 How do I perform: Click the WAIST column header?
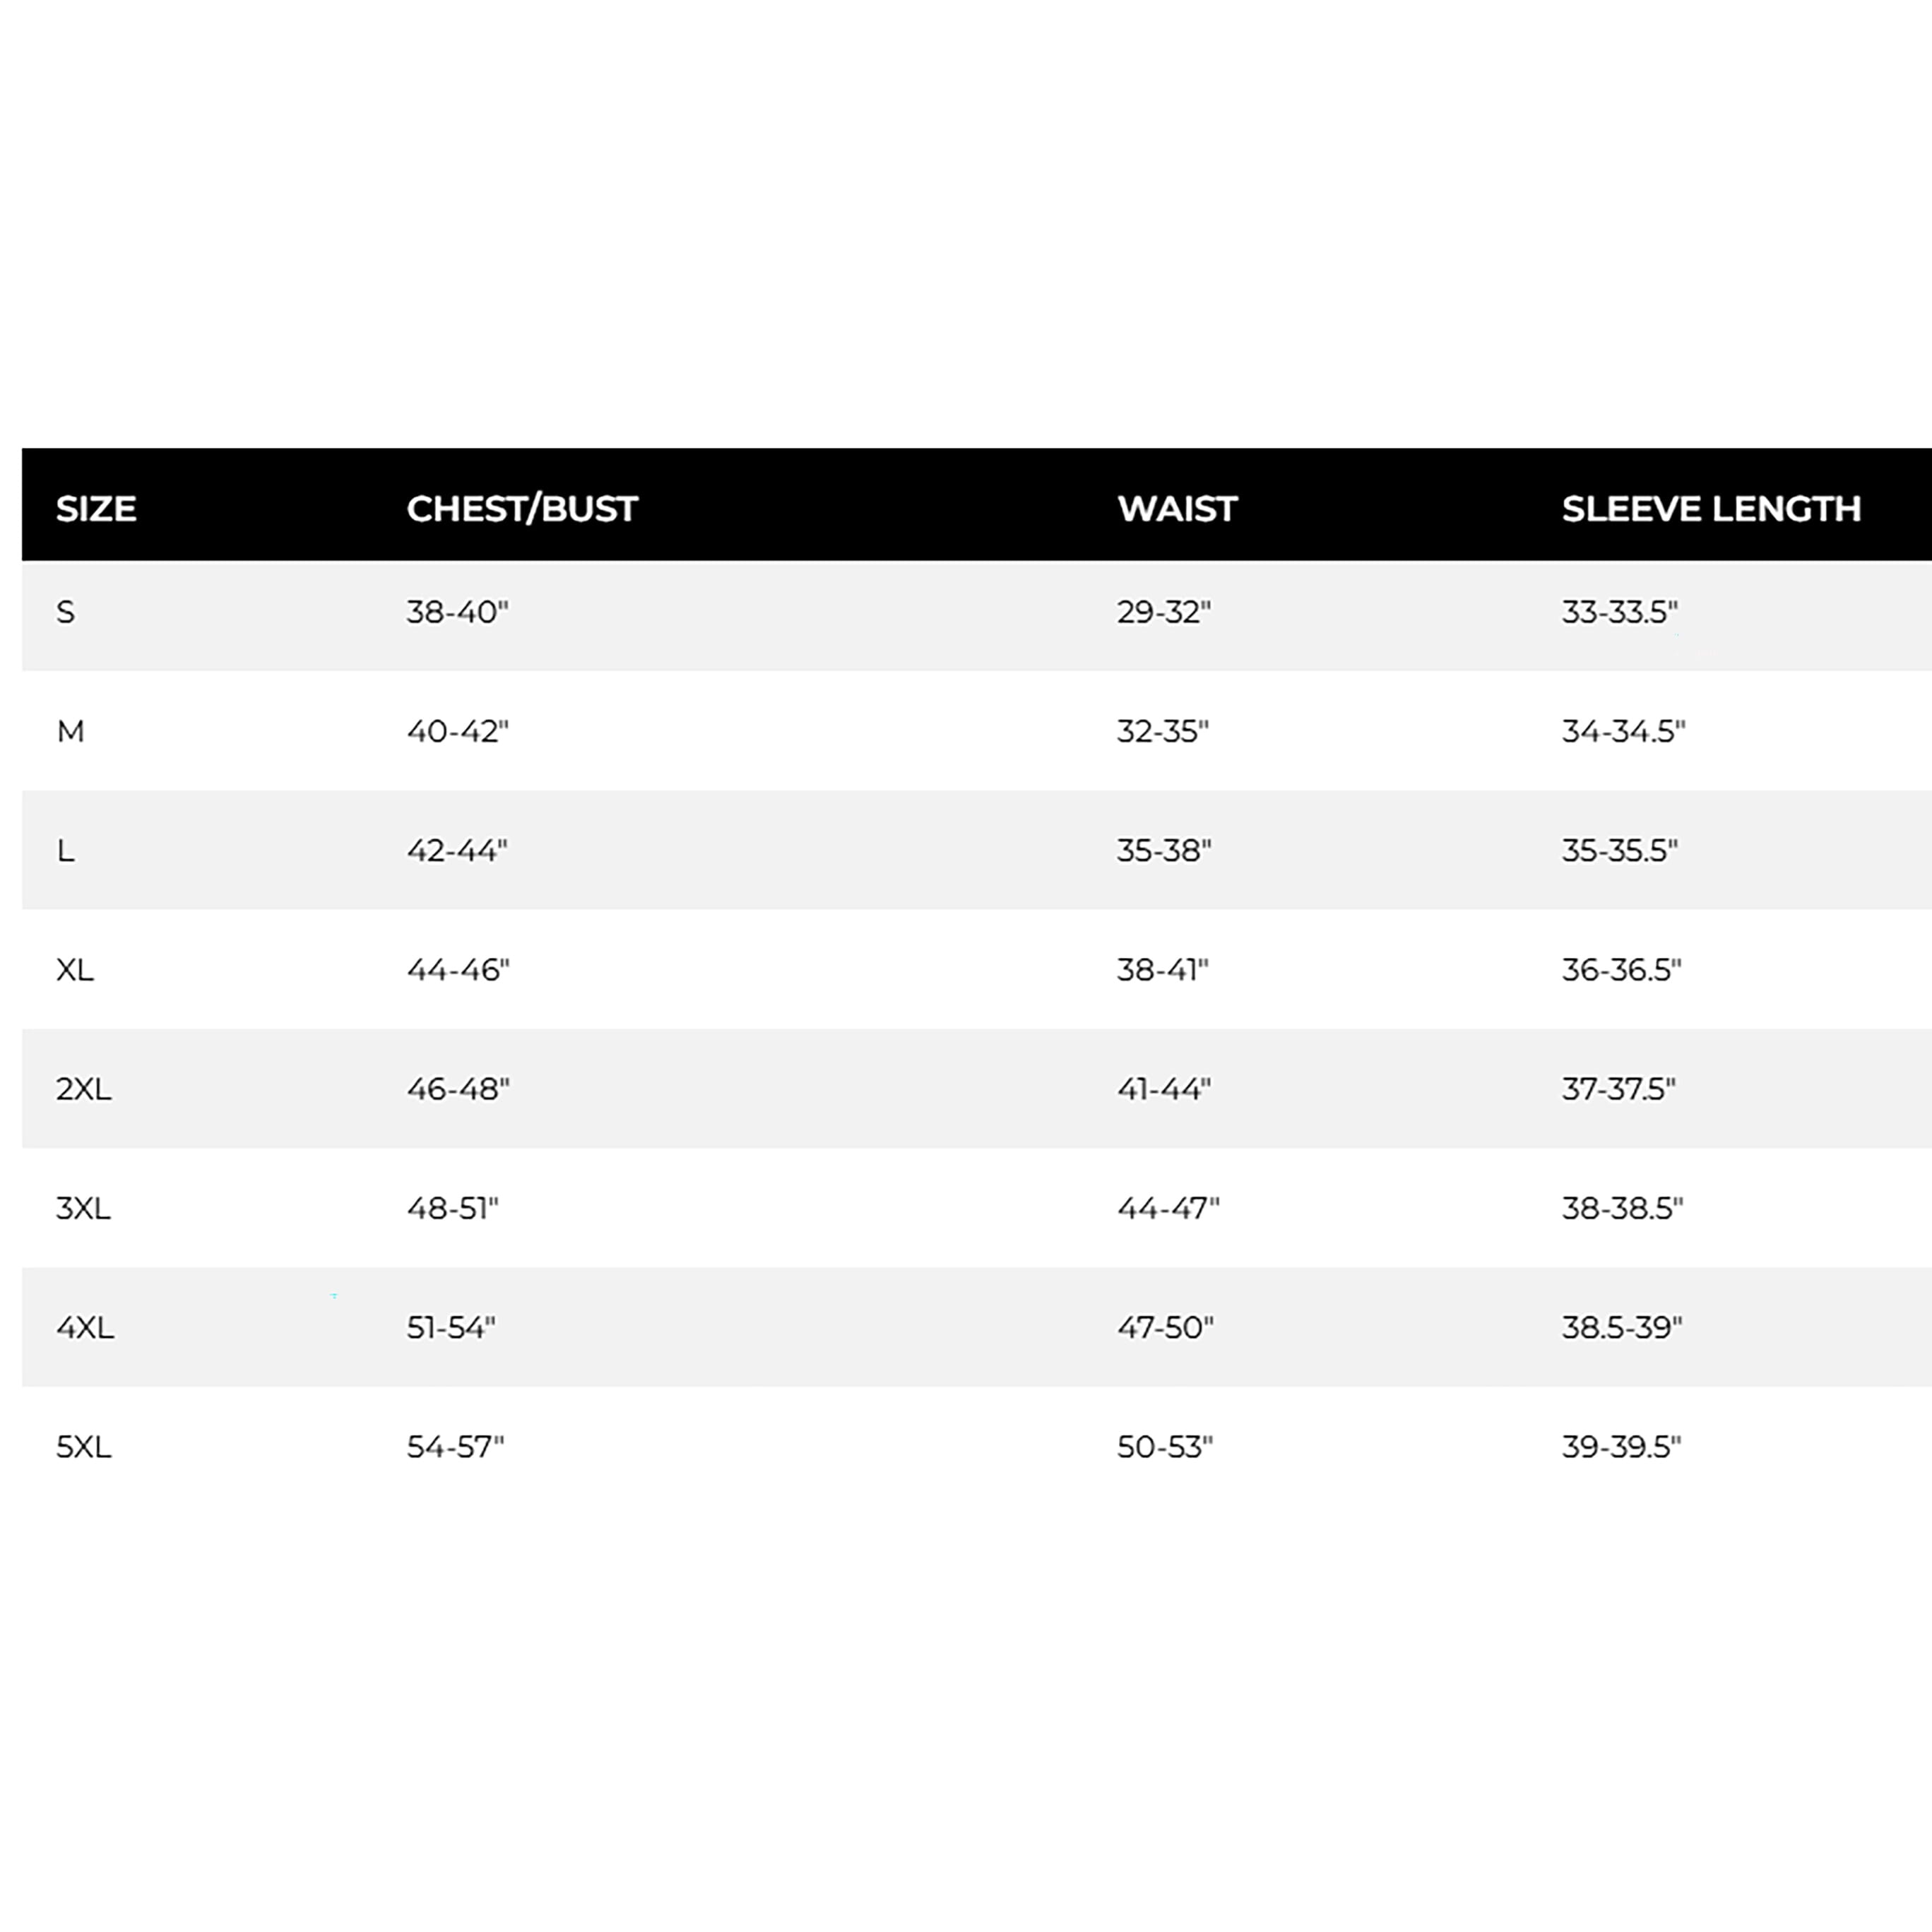[1177, 509]
